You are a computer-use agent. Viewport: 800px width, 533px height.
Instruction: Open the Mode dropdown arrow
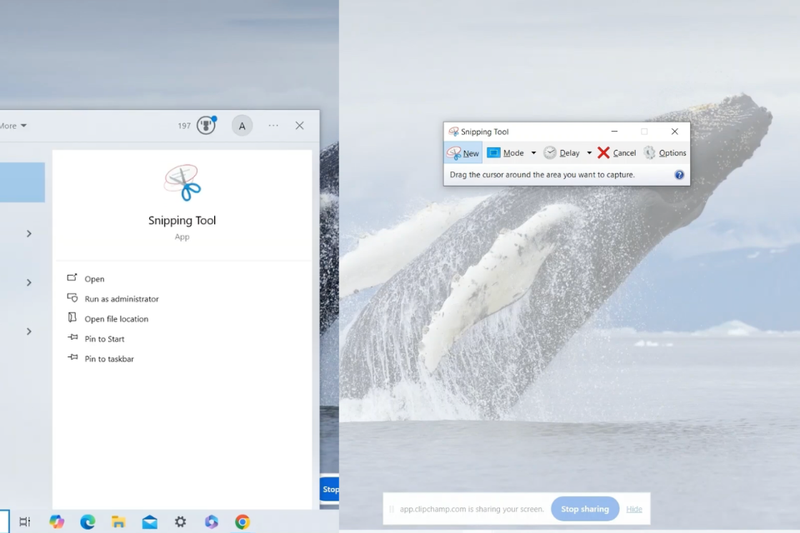click(x=534, y=153)
